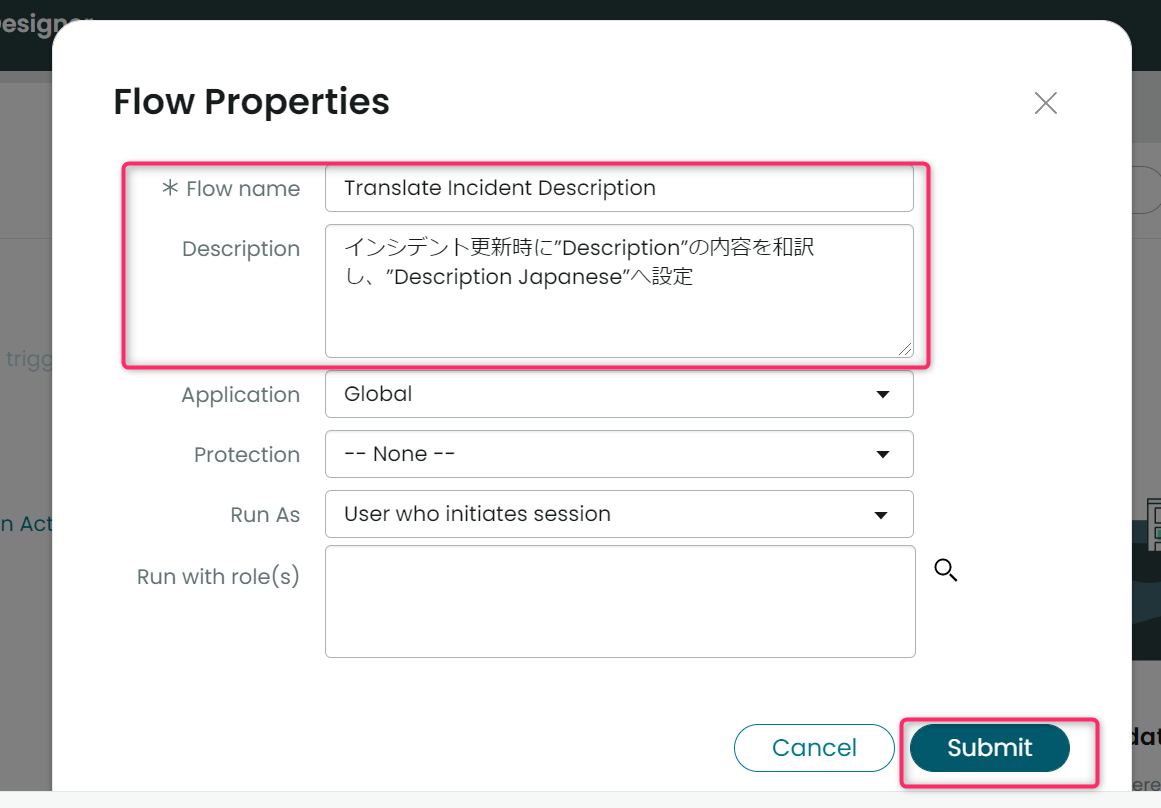Image resolution: width=1161 pixels, height=808 pixels.
Task: Click the Application dropdown arrow
Action: [x=883, y=394]
